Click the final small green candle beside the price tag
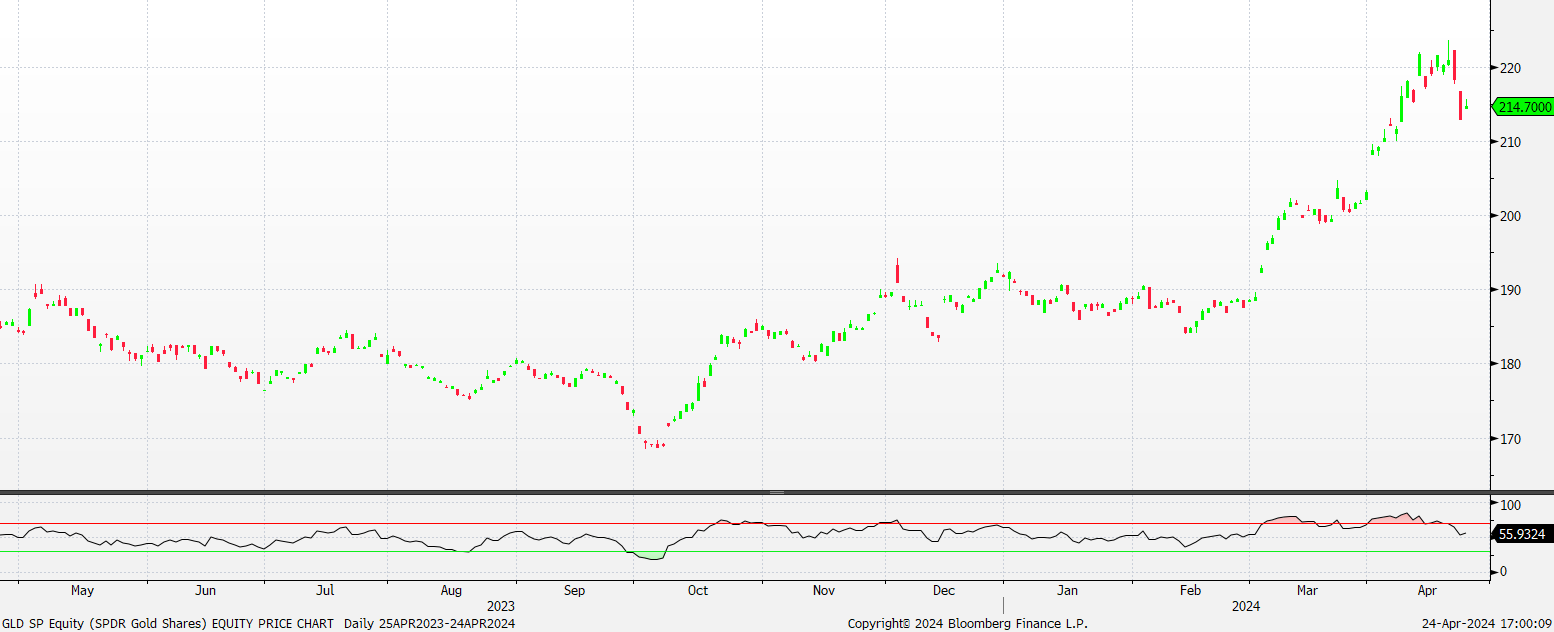The height and width of the screenshot is (632, 1554). (x=1466, y=104)
